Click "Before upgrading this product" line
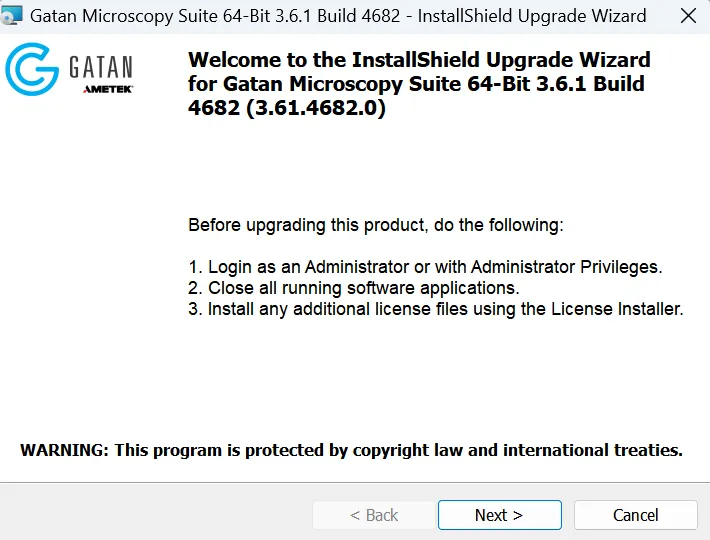This screenshot has width=710, height=540. pos(376,225)
